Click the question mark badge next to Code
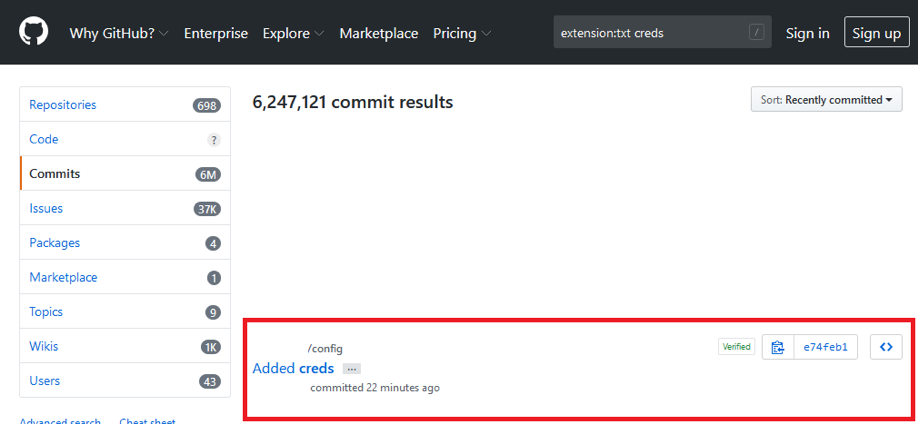The image size is (918, 424). click(x=214, y=140)
